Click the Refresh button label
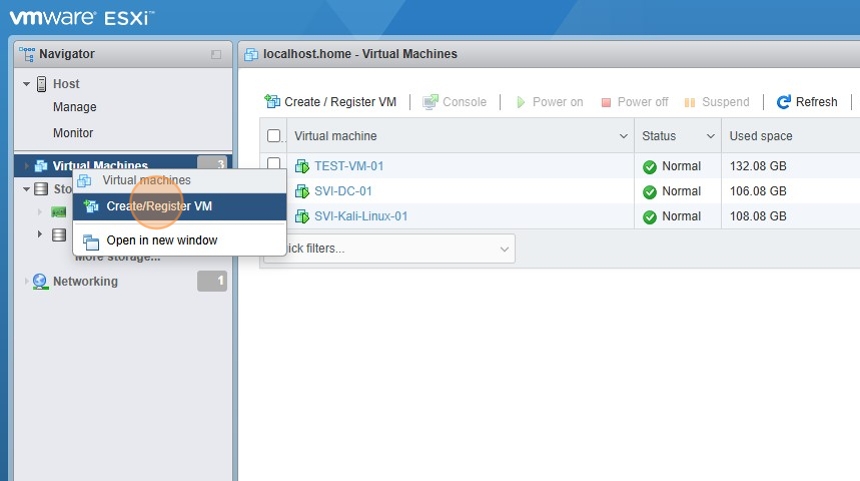 [817, 102]
